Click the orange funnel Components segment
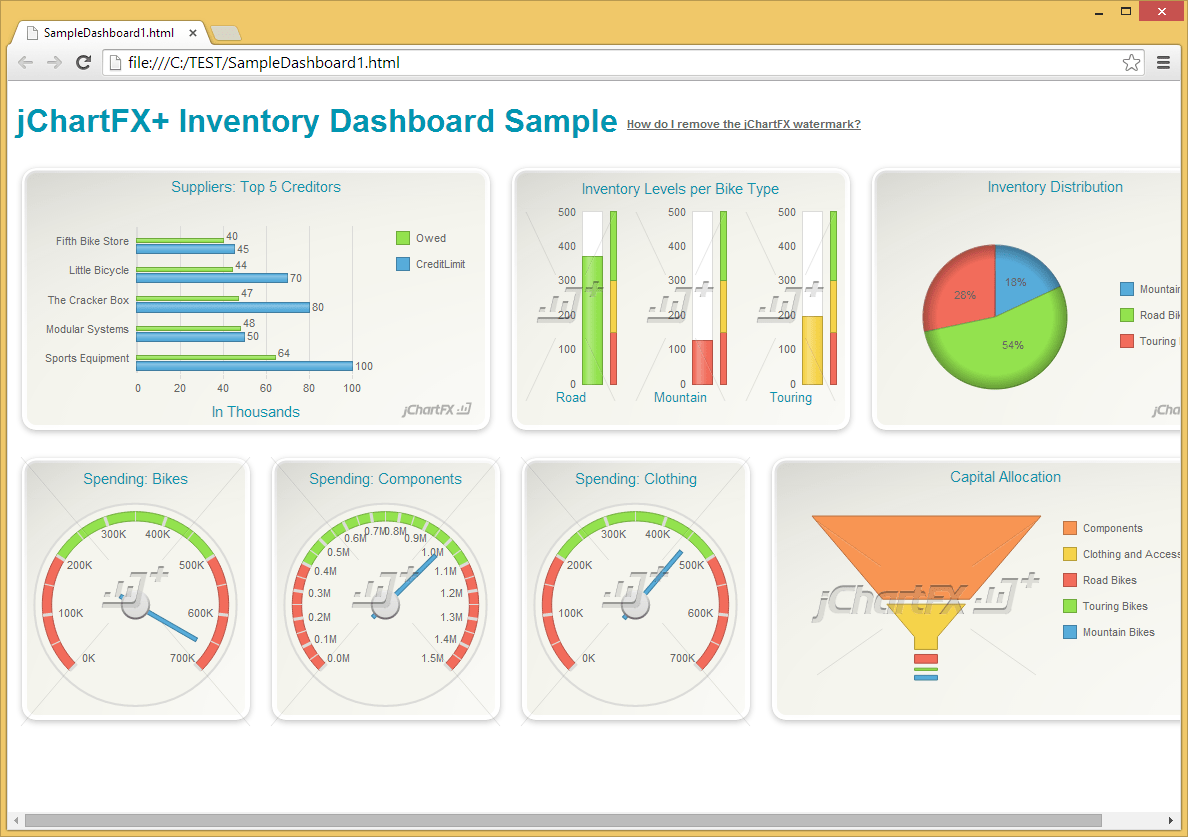 (x=926, y=553)
